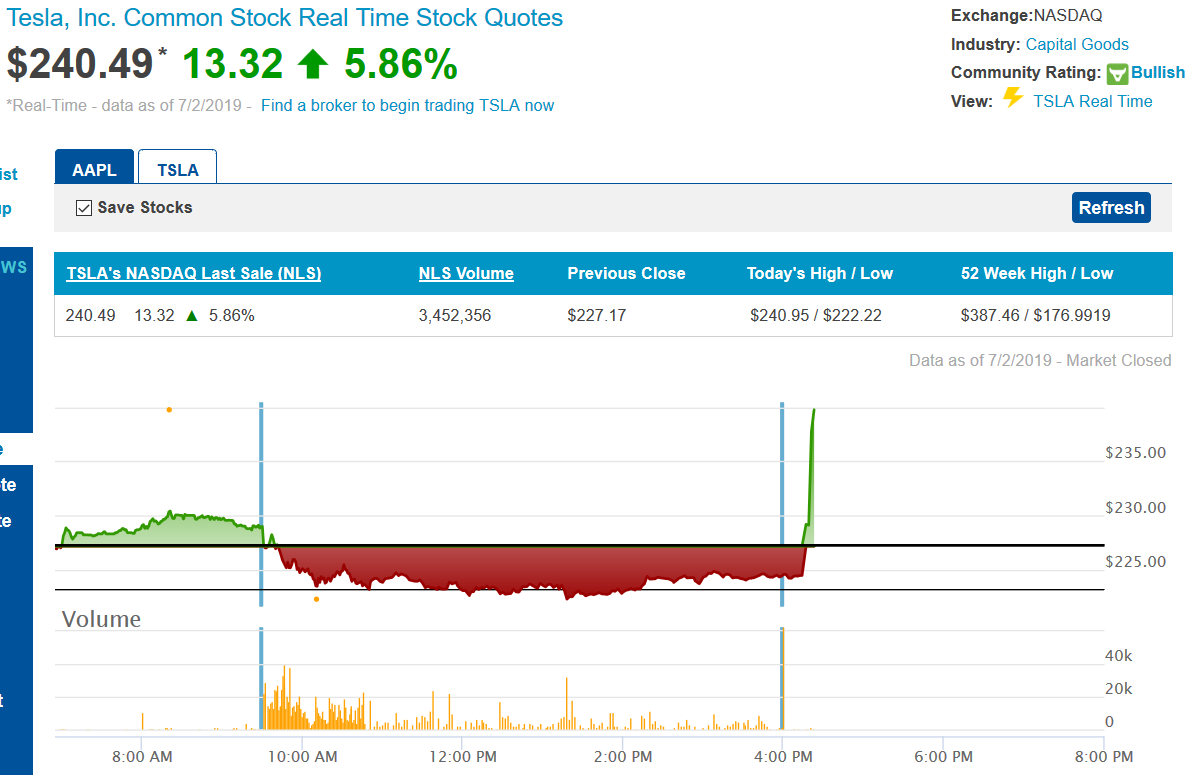Viewport: 1188px width, 775px height.
Task: Open the TSLA's NASDAQ Last Sale (NLS) header link
Action: point(194,273)
